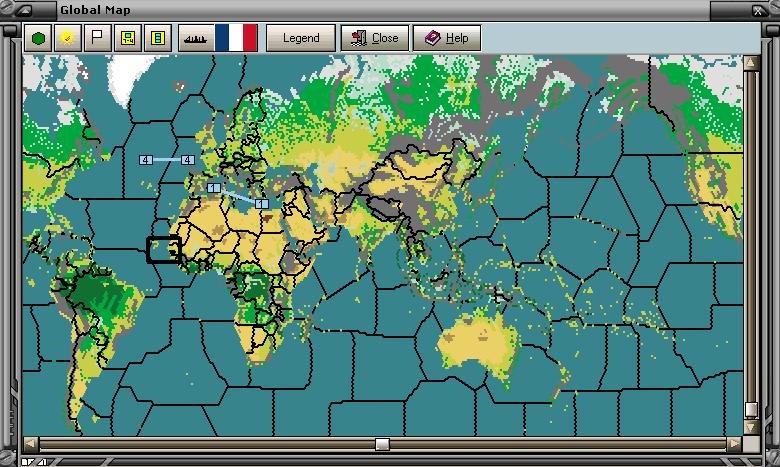780x467 pixels.
Task: Click the vertical scrollbar thumb
Action: (751, 410)
